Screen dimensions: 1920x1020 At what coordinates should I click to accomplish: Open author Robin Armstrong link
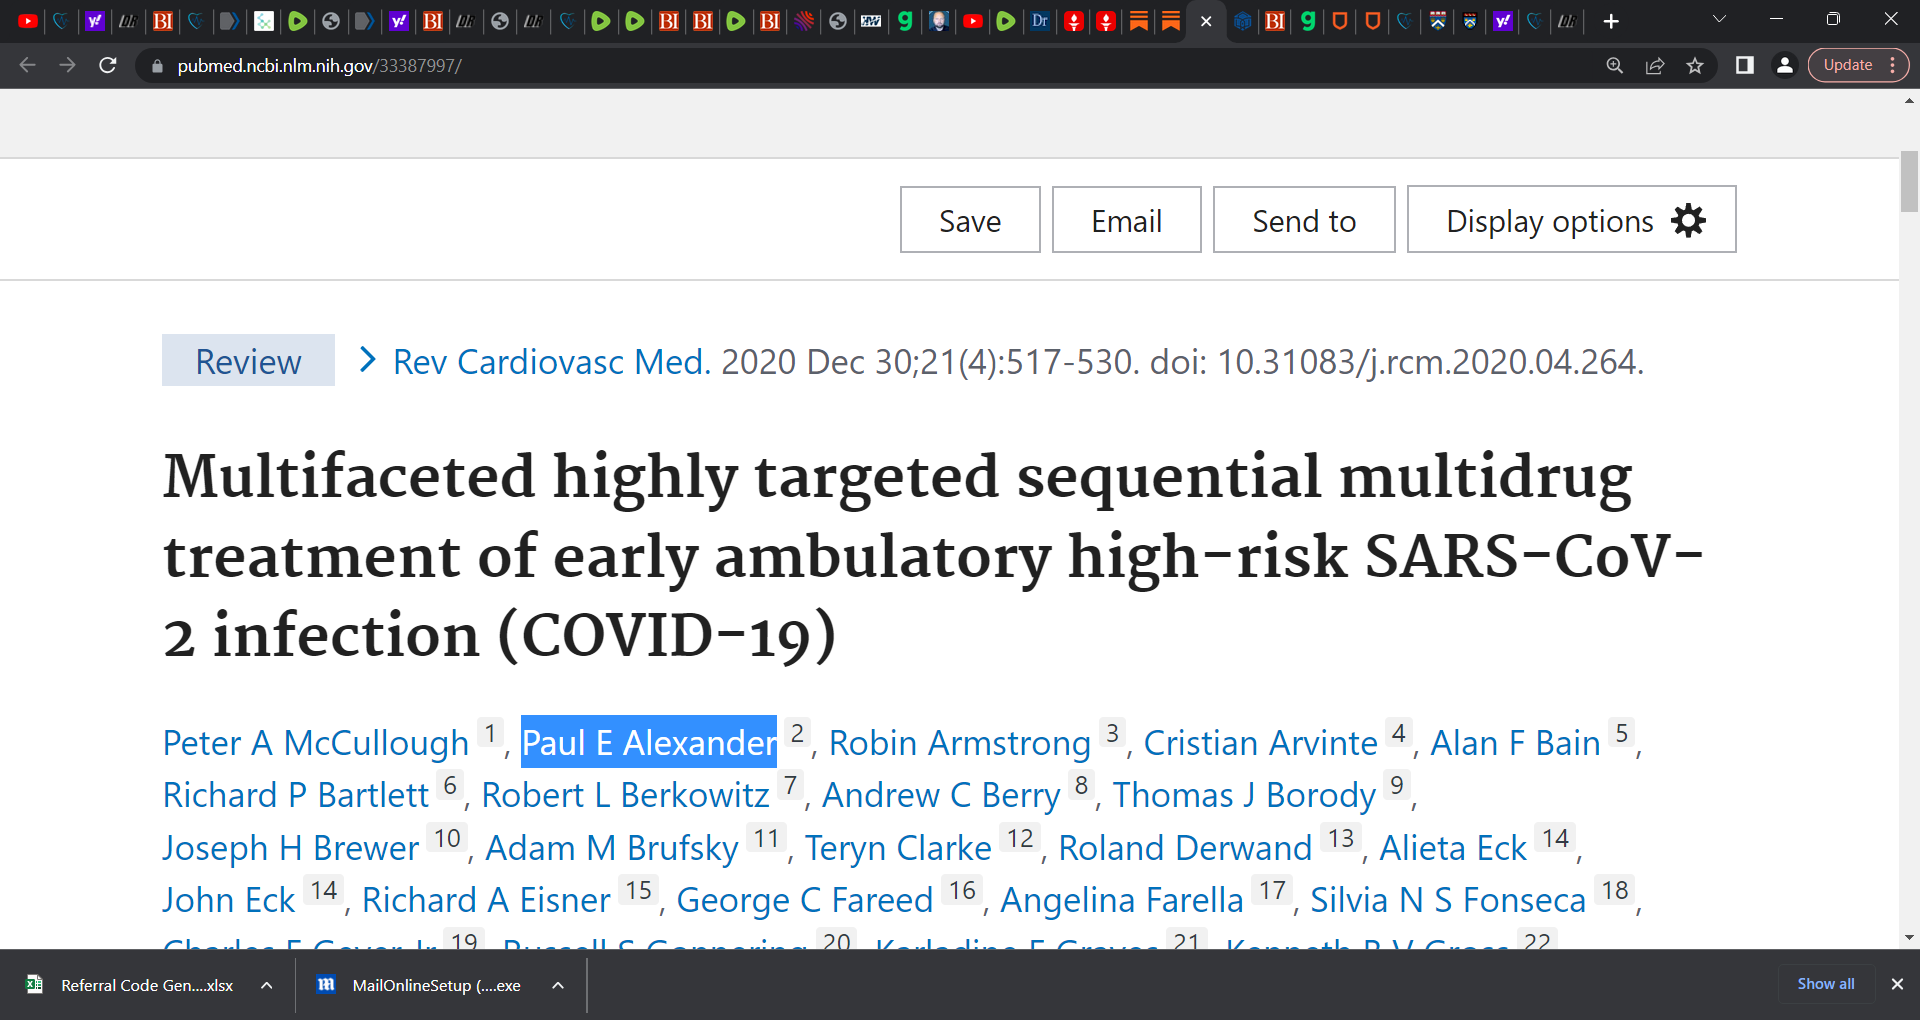click(959, 743)
